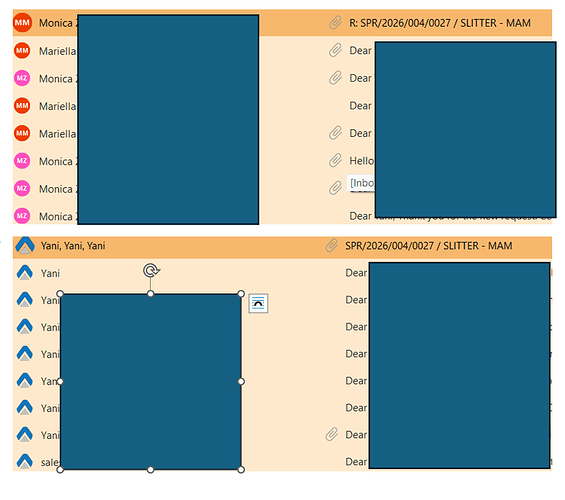The width and height of the screenshot is (565, 500).
Task: Click the [Inbo tooltip label
Action: click(x=361, y=183)
